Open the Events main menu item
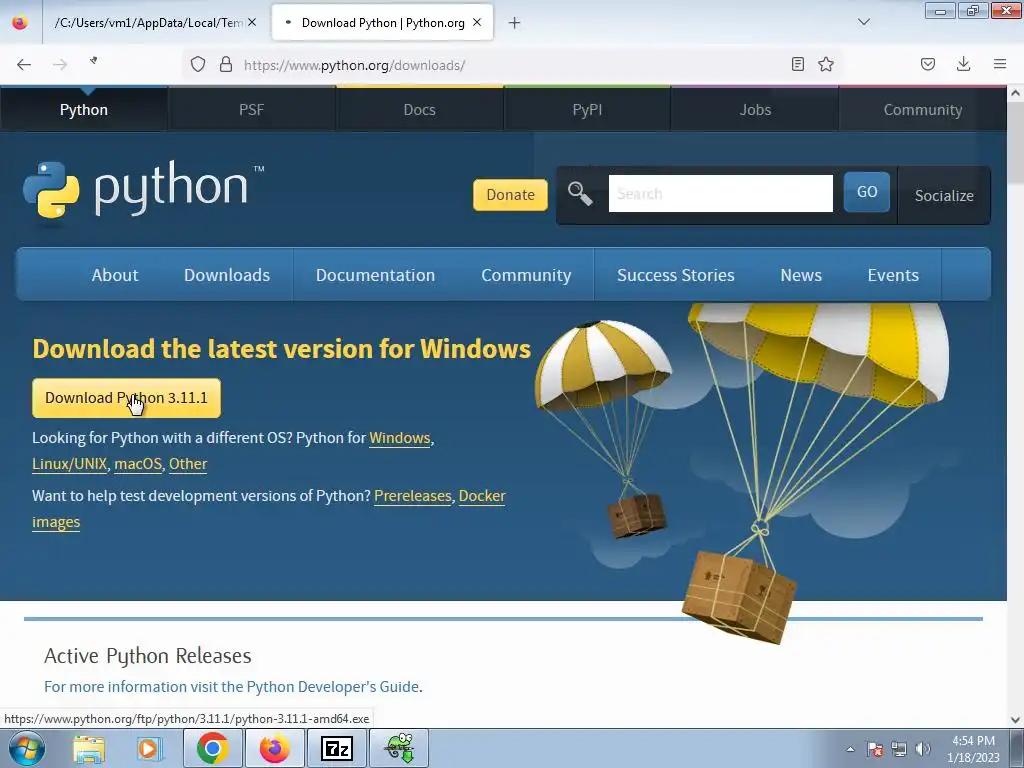The width and height of the screenshot is (1024, 768). point(893,275)
